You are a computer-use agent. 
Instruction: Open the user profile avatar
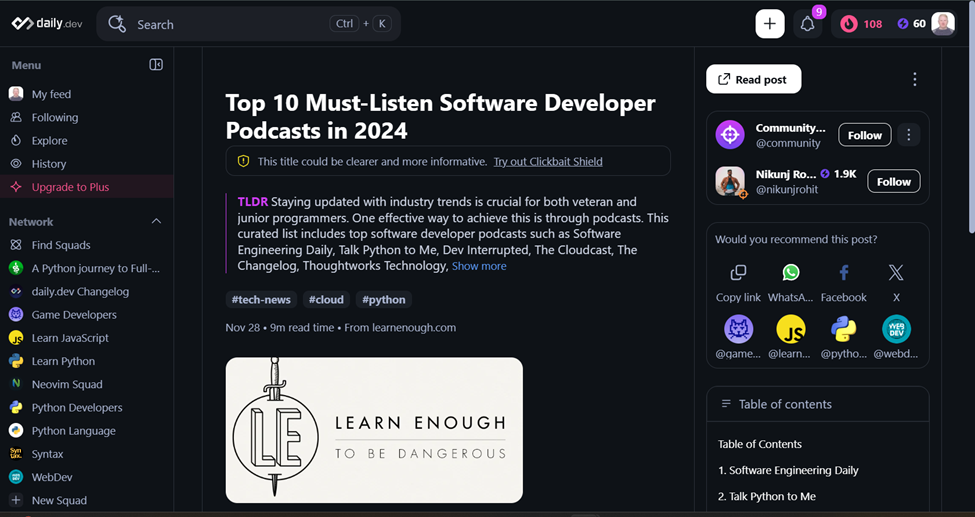coord(943,24)
